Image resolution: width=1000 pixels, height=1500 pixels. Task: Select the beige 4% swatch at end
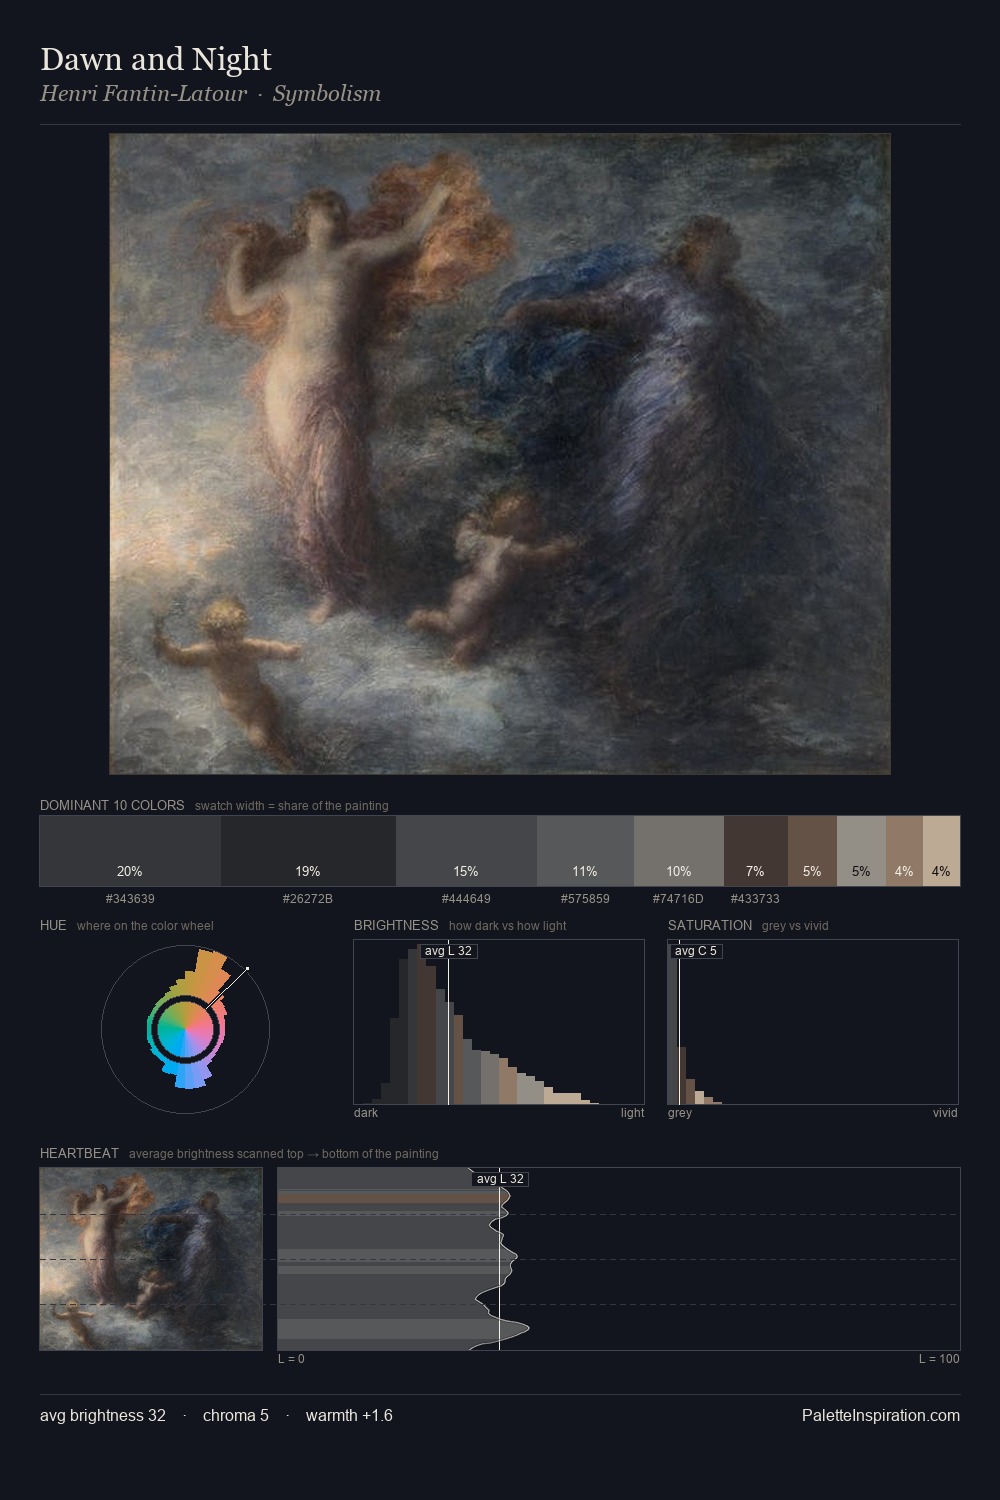point(941,851)
